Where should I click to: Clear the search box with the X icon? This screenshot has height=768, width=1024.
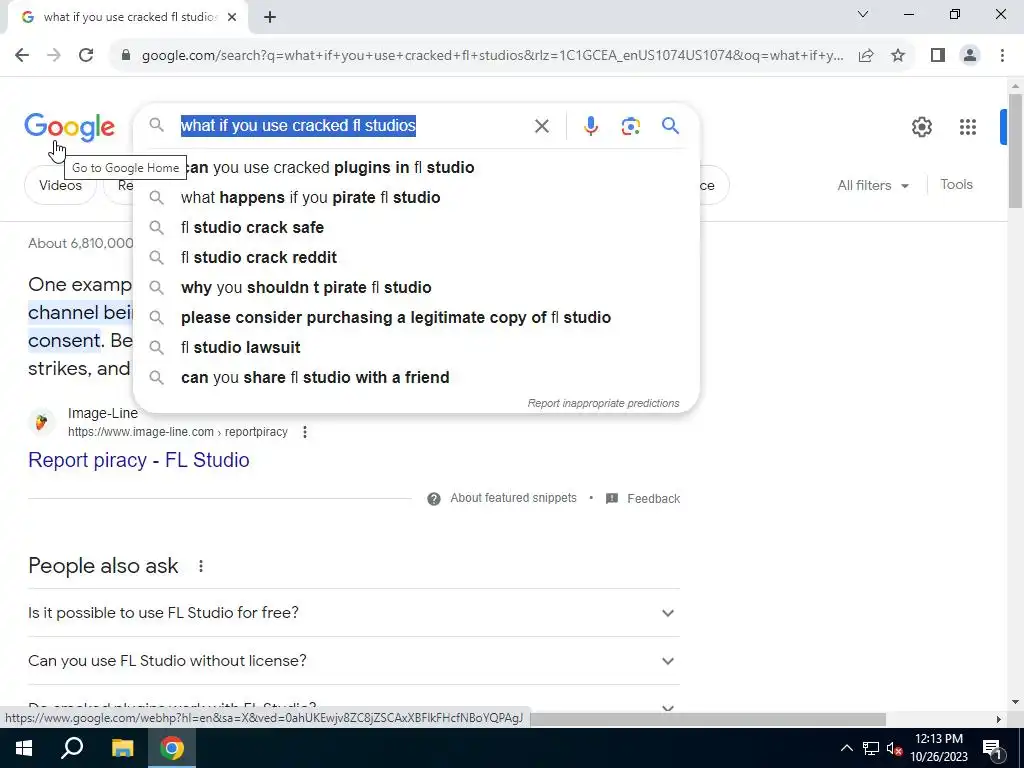(541, 126)
